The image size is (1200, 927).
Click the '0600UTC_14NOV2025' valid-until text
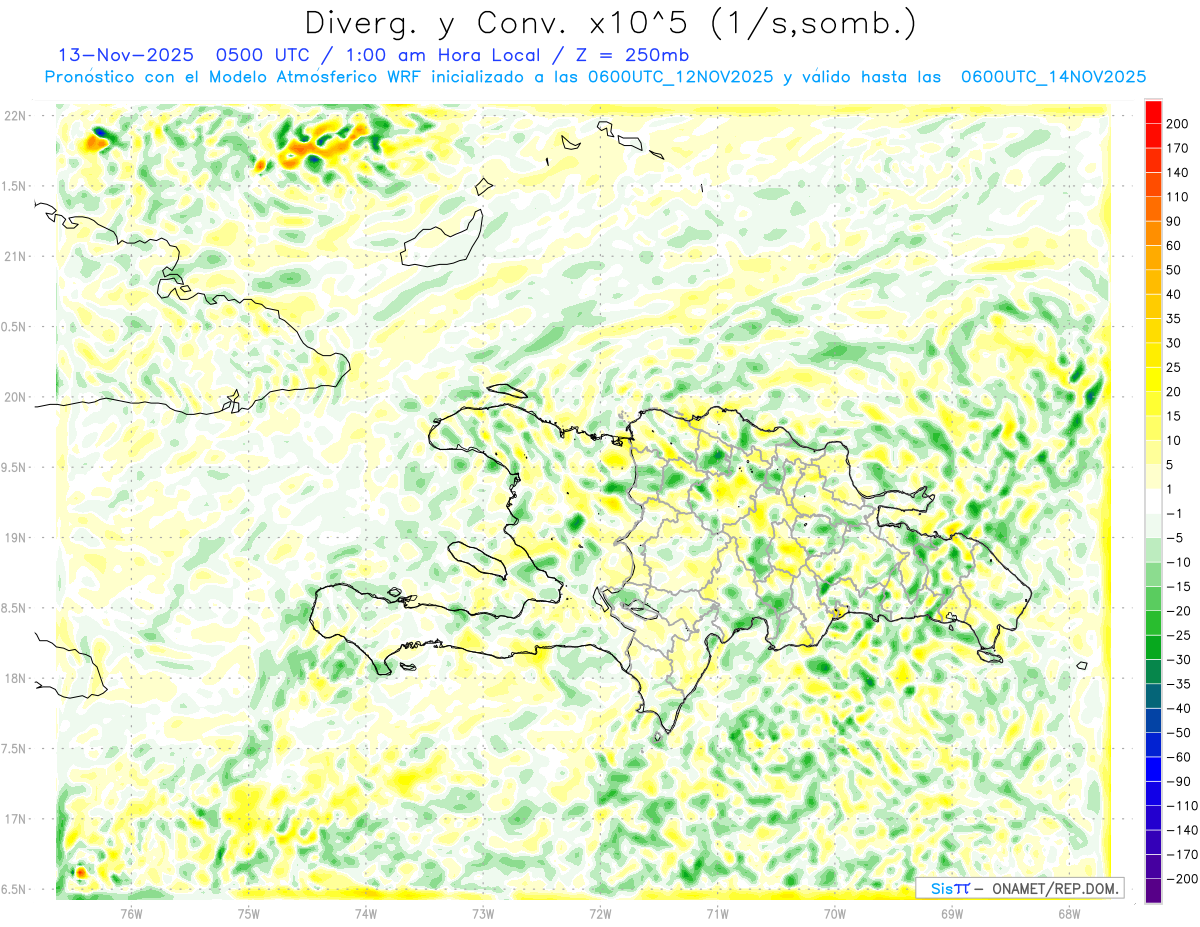click(x=1053, y=77)
